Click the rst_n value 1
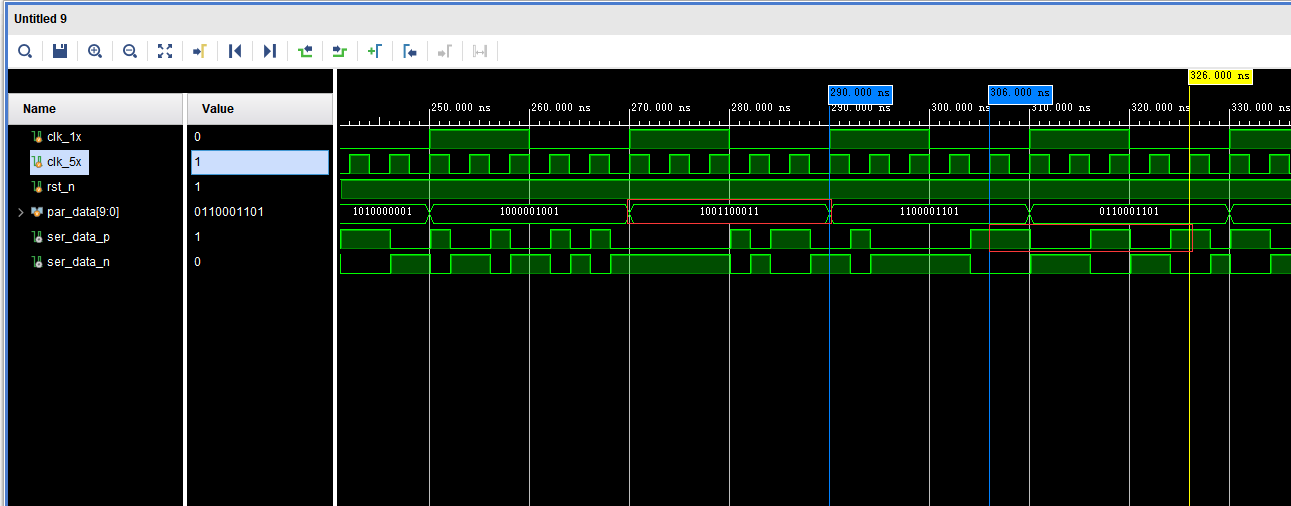Screen dimensions: 1291x506 (x=197, y=187)
